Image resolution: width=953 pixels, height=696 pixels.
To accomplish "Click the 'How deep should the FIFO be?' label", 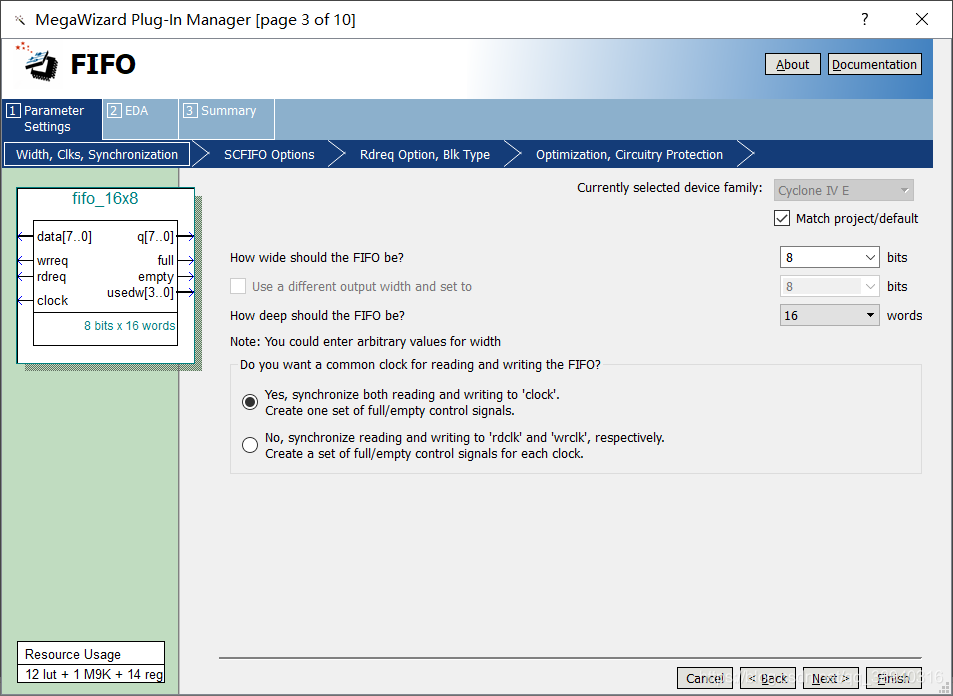I will pyautogui.click(x=317, y=315).
